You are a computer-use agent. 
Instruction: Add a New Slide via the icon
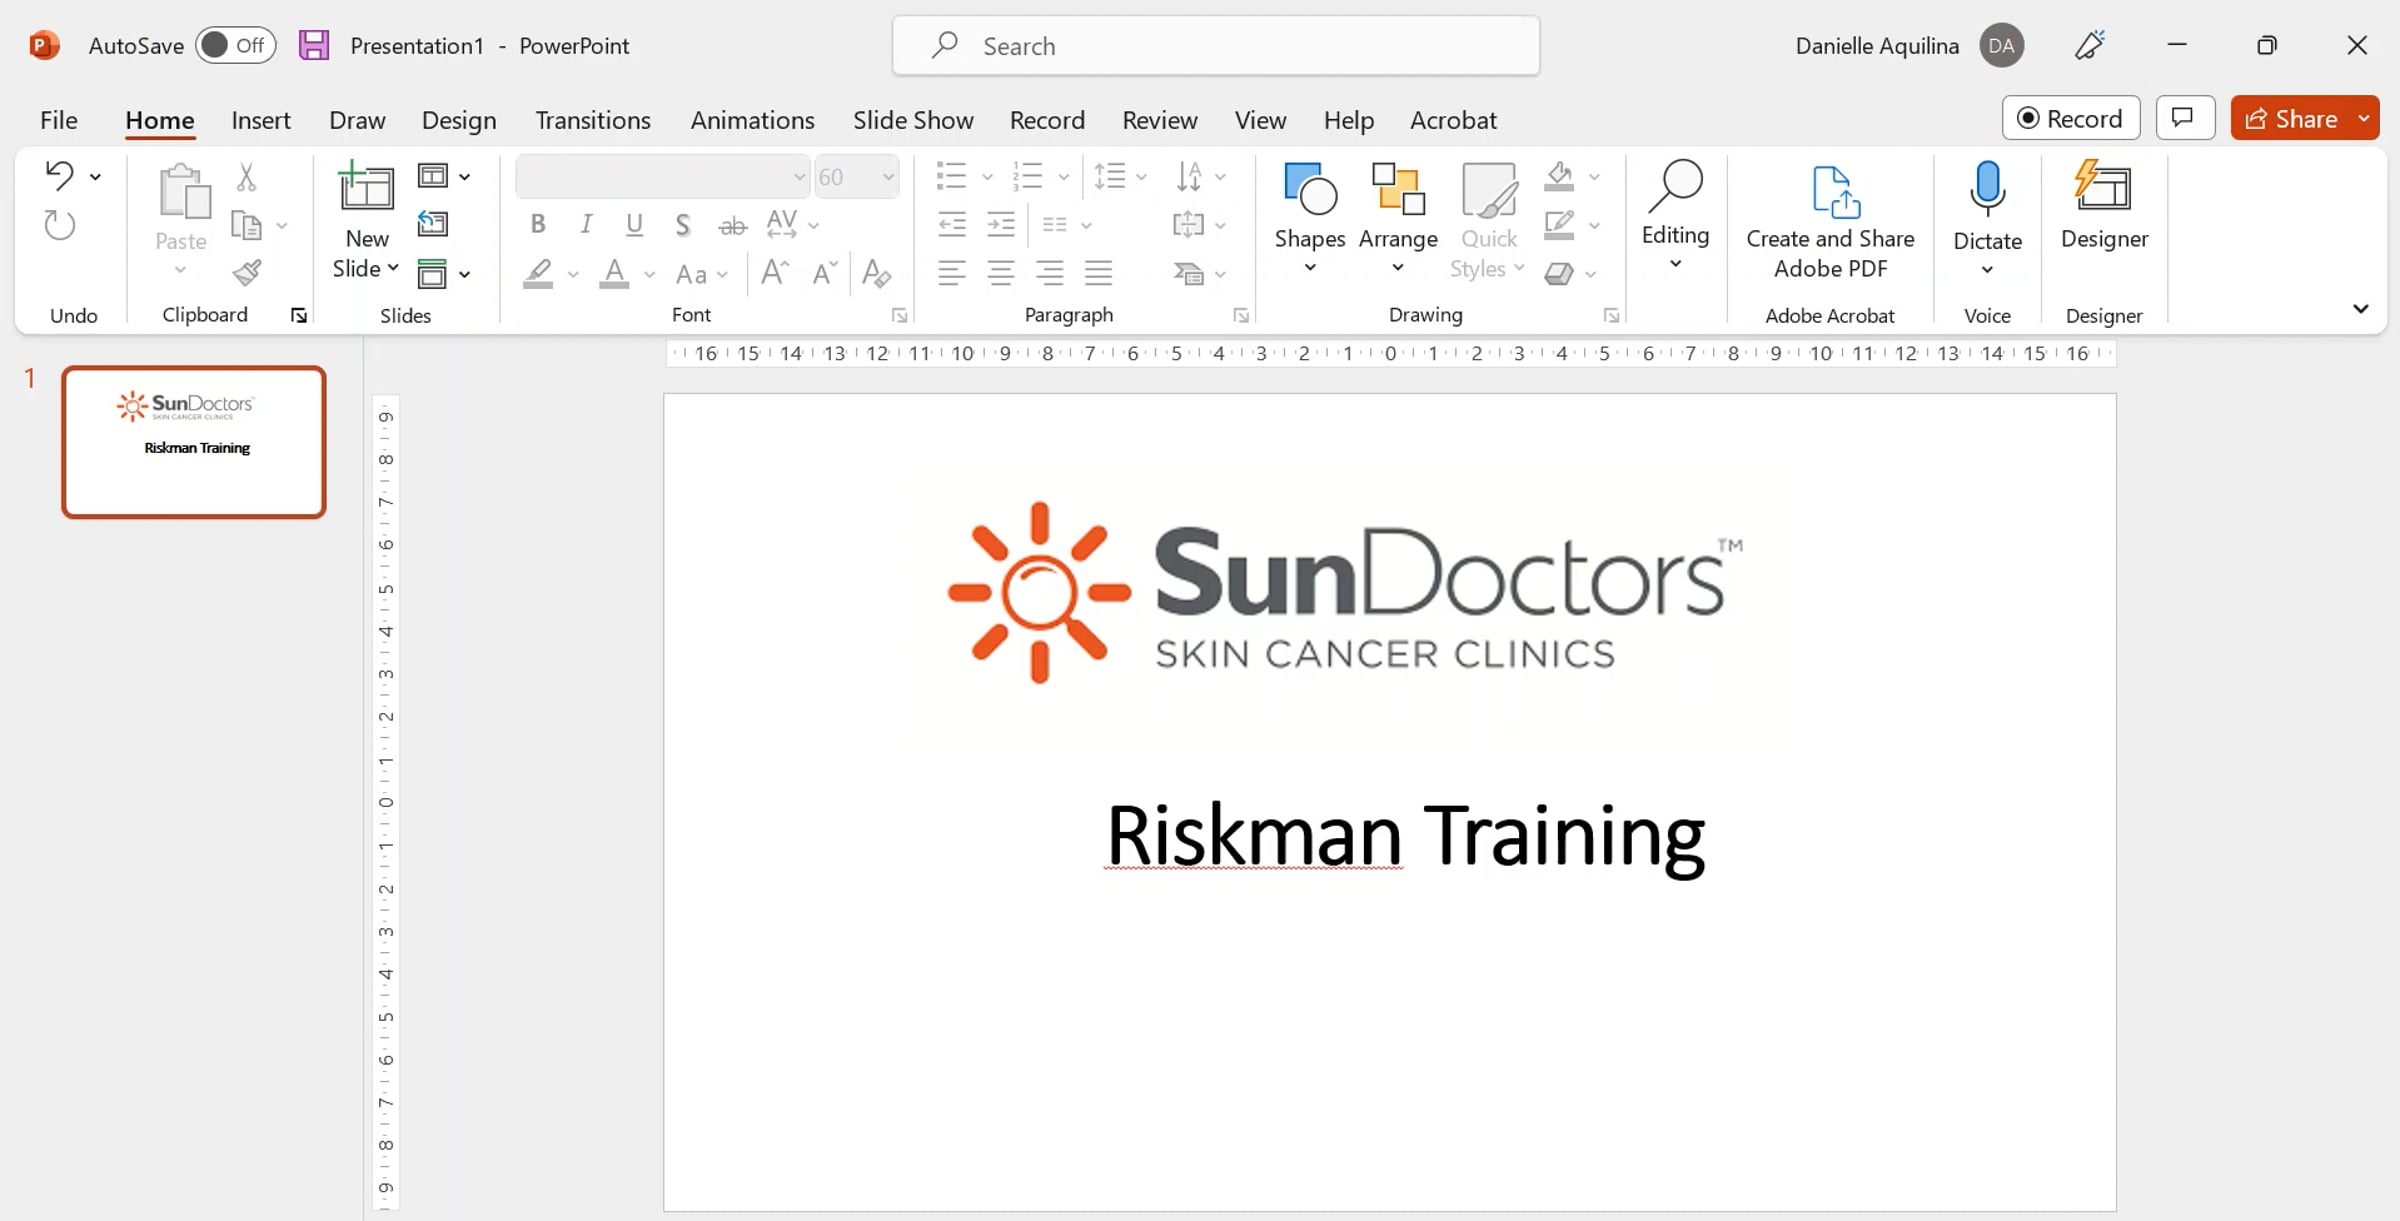[366, 186]
